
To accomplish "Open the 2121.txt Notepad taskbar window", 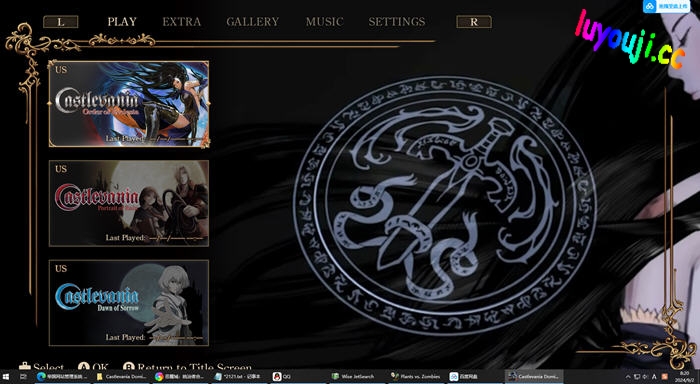I will pyautogui.click(x=239, y=377).
